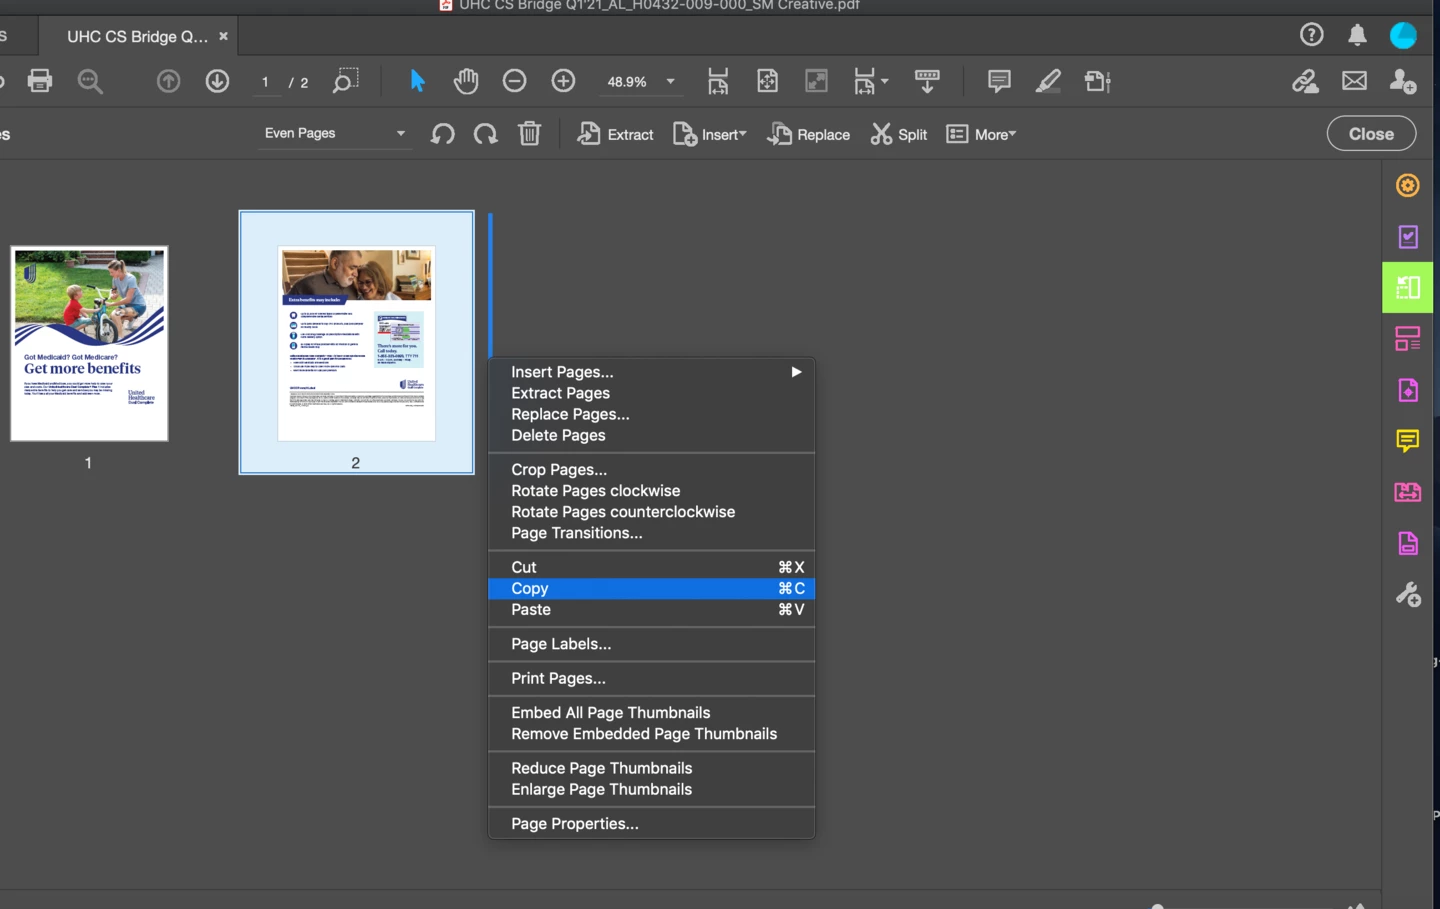Choose Page Labels in context menu

coord(651,645)
